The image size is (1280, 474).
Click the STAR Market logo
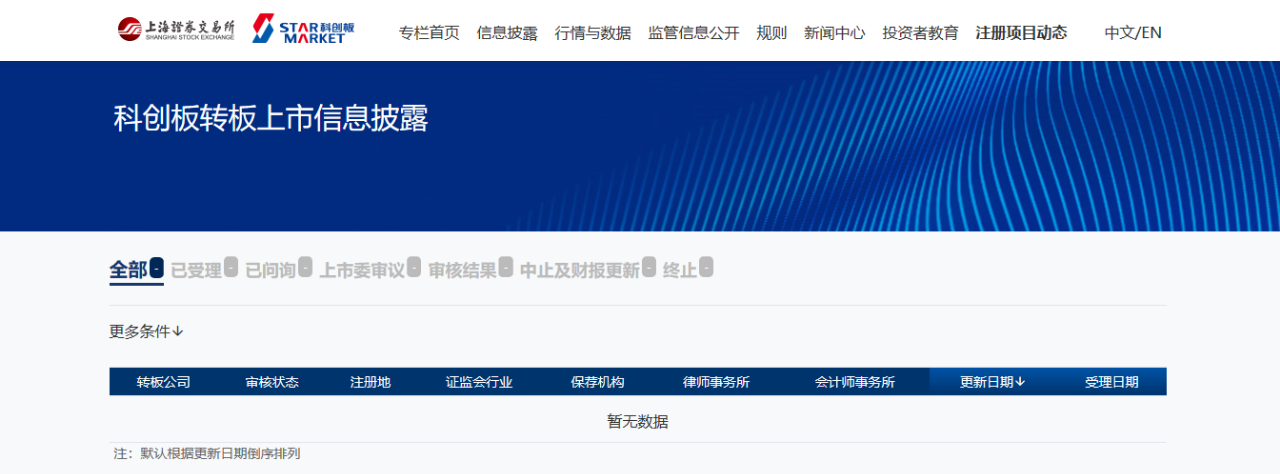coord(303,29)
